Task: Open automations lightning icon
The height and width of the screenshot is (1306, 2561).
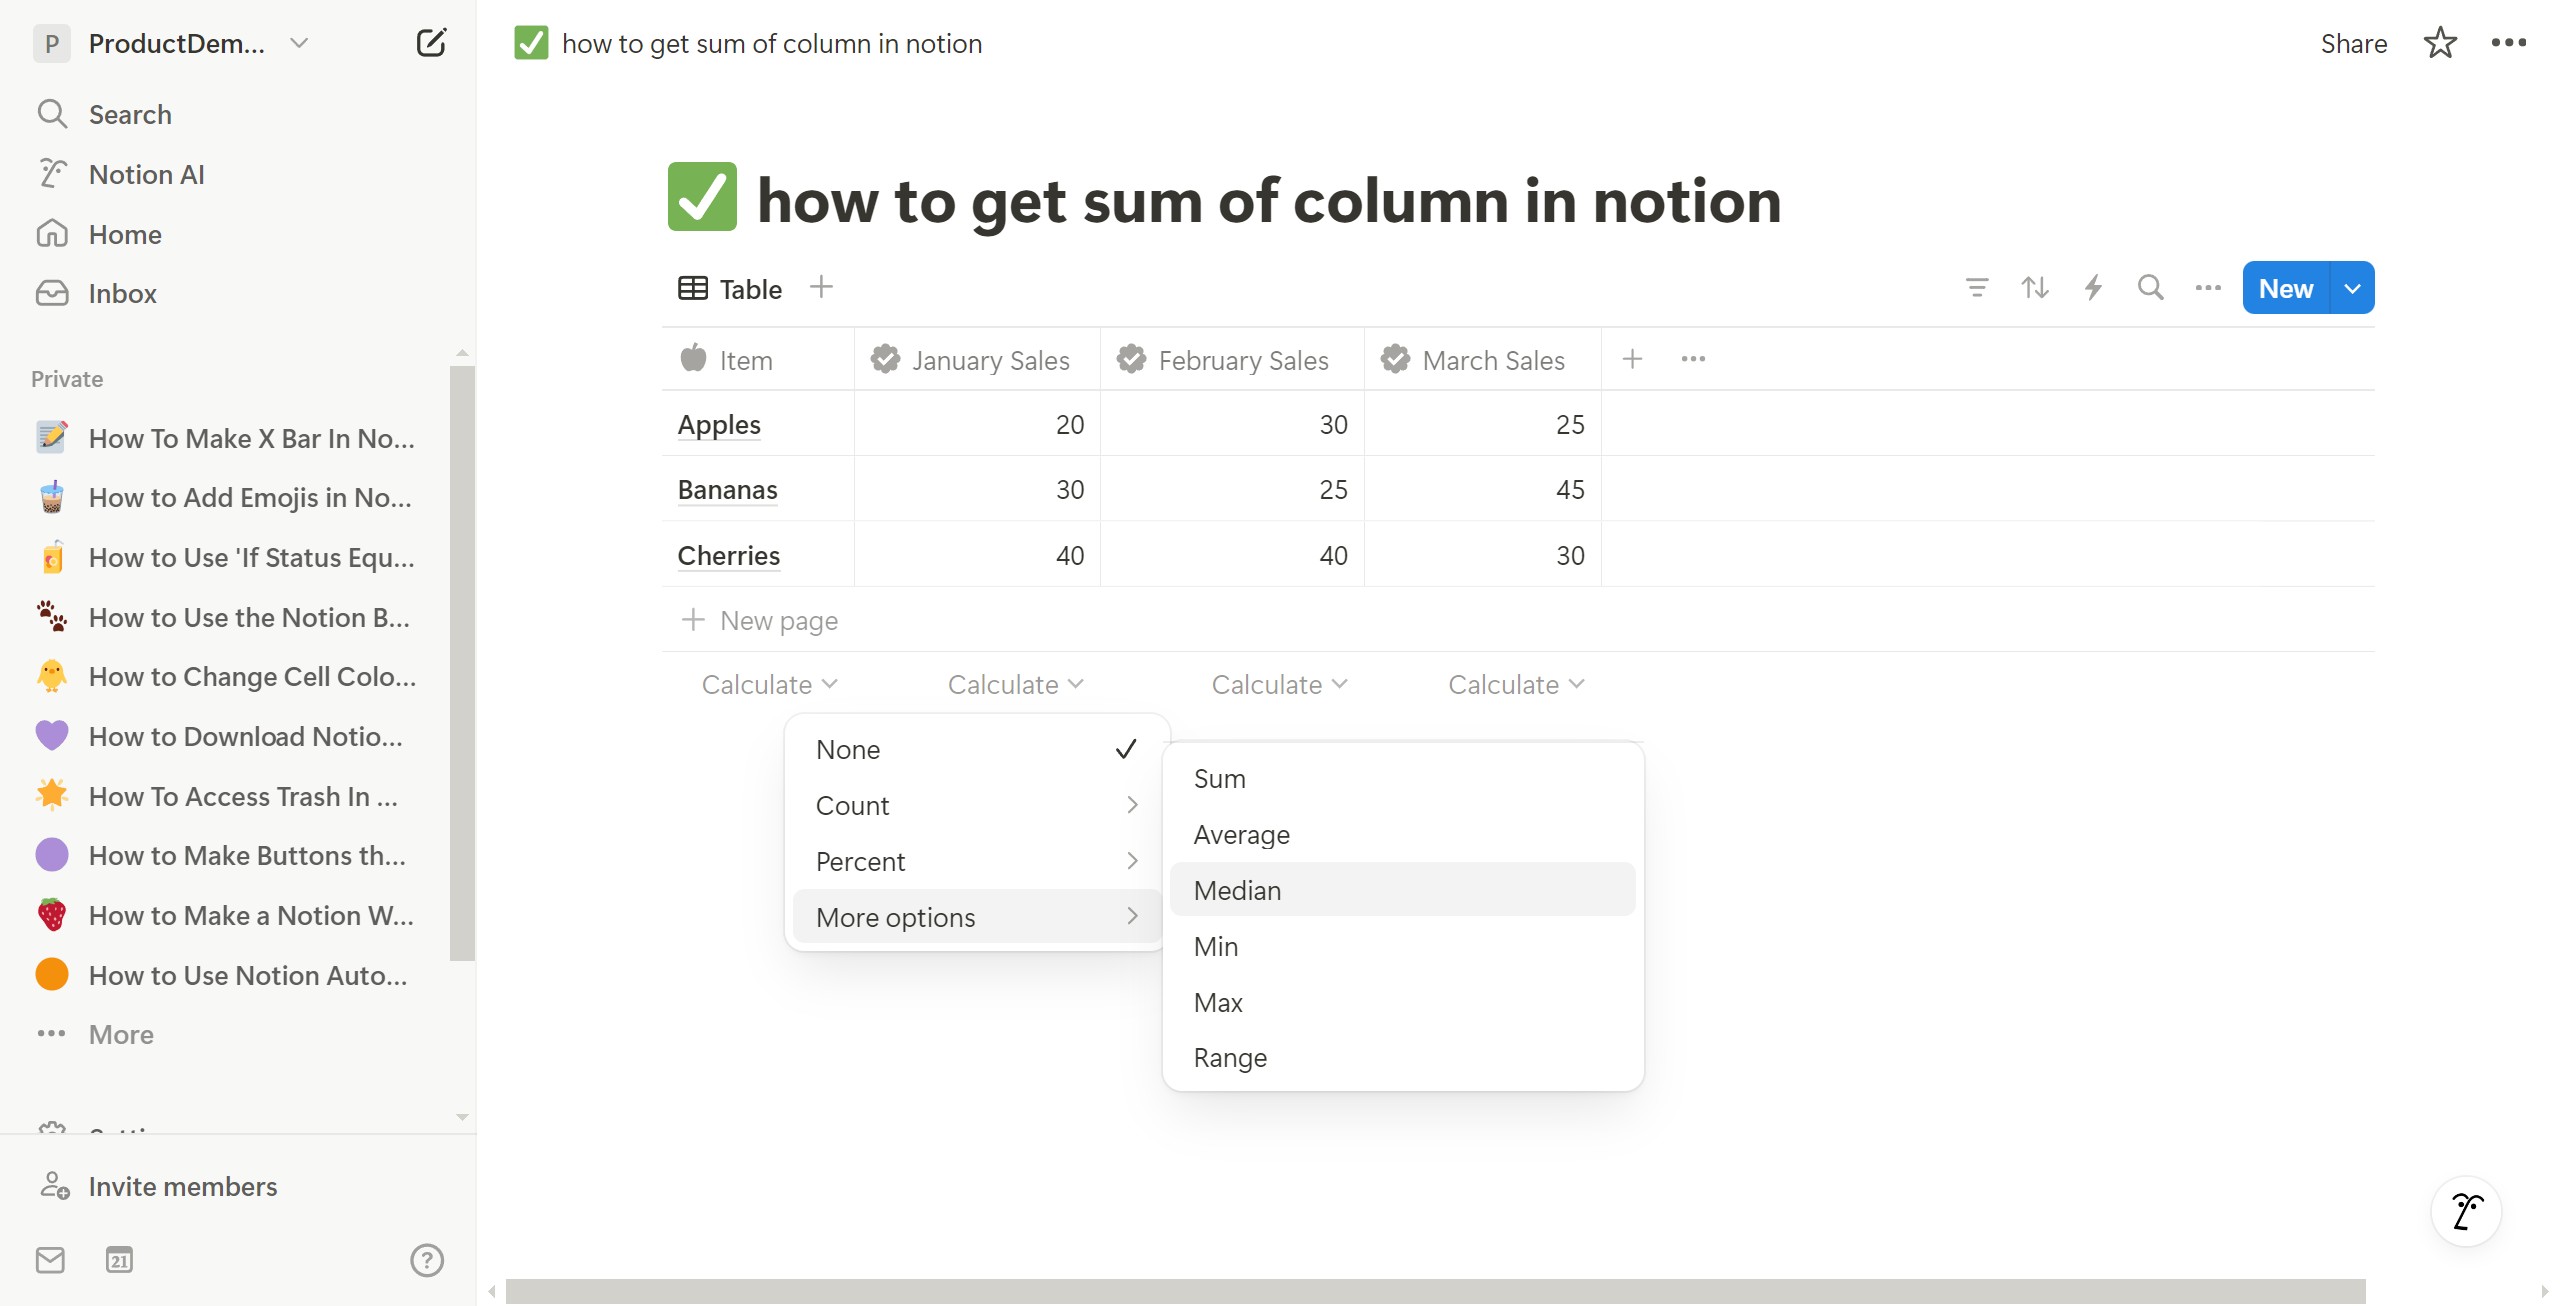Action: (2092, 288)
